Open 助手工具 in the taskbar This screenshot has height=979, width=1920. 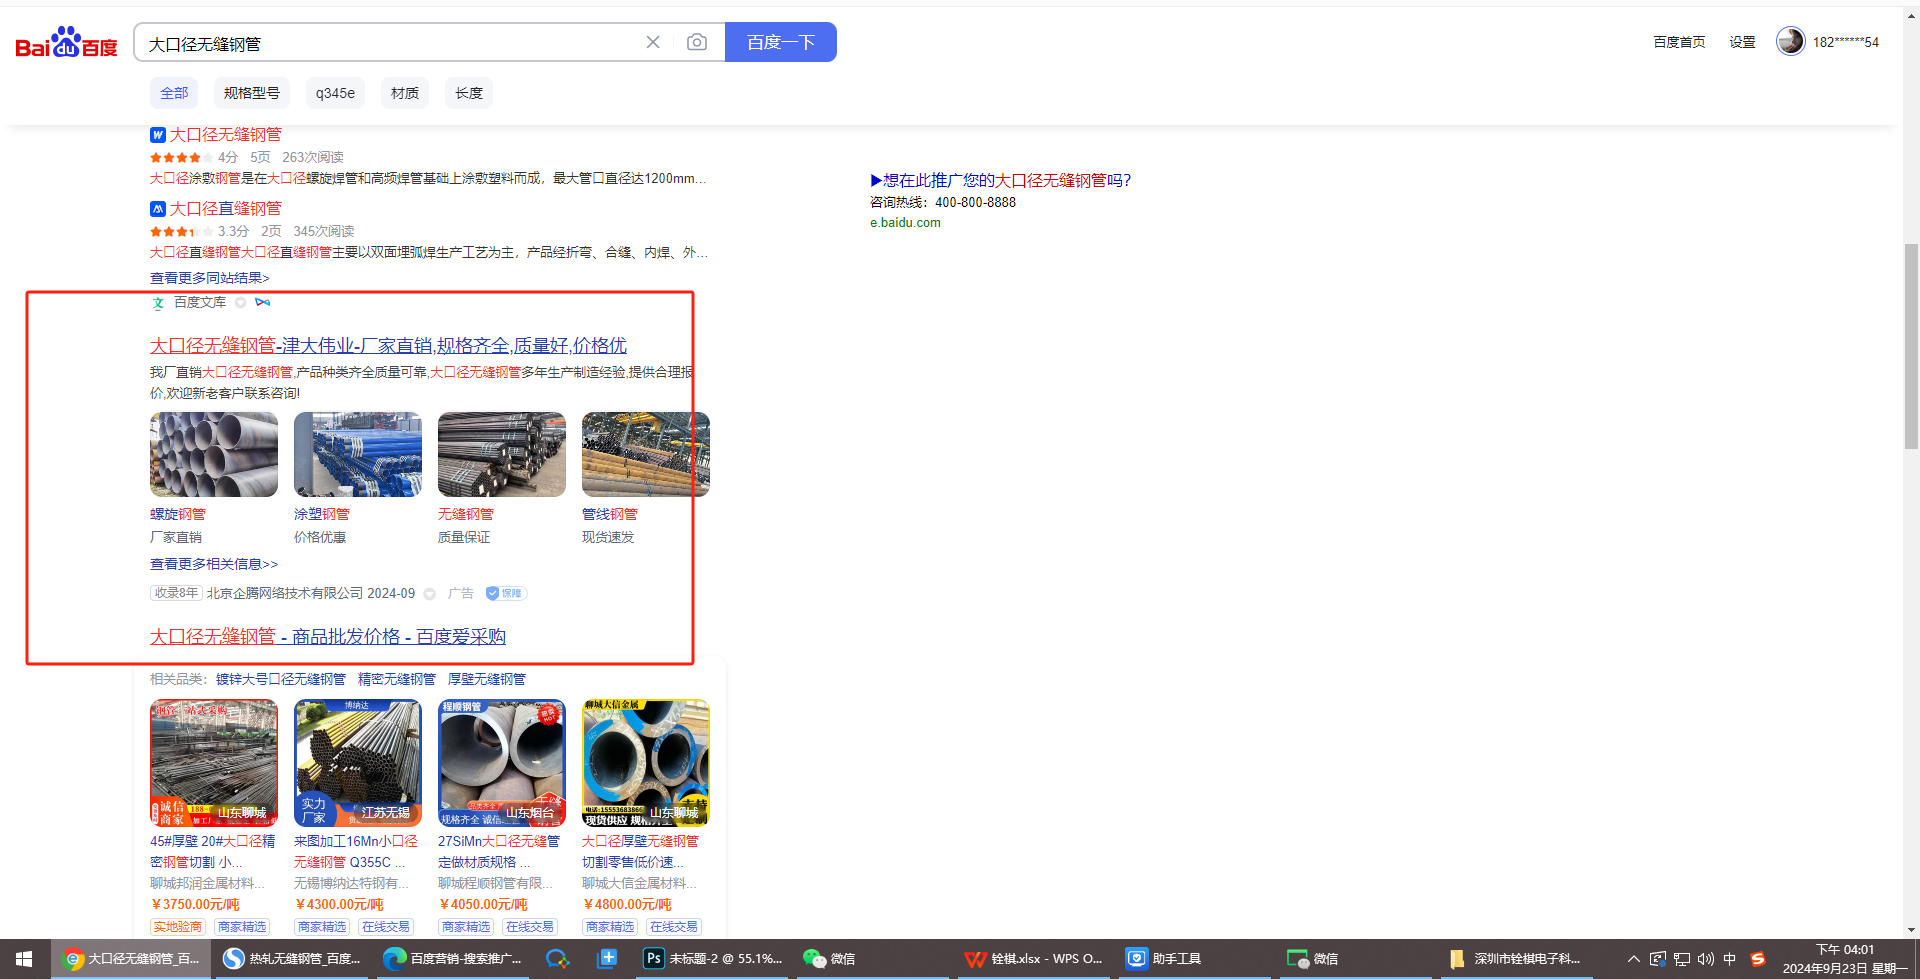(x=1164, y=959)
